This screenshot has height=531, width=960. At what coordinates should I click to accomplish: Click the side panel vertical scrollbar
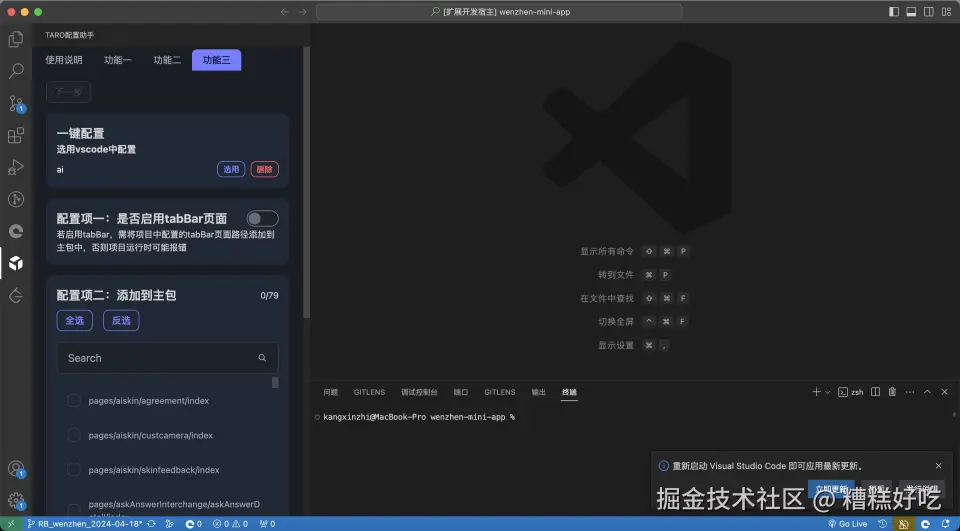pos(307,183)
